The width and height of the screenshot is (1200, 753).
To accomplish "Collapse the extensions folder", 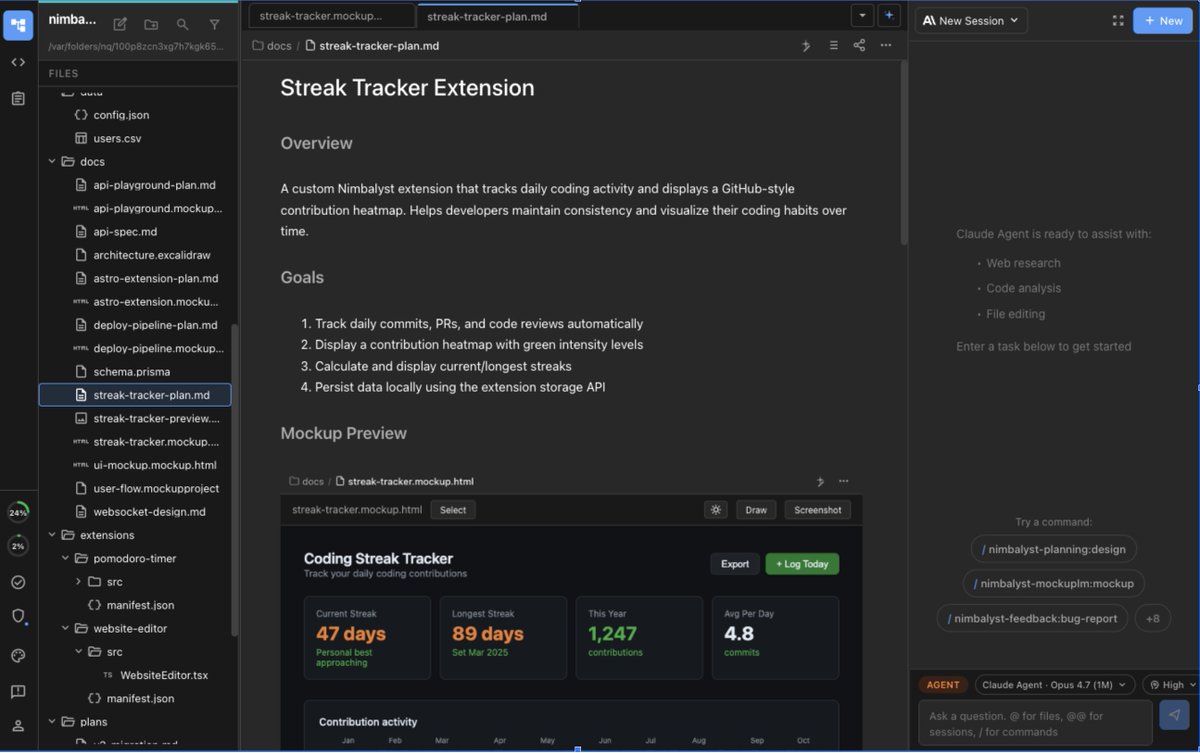I will (x=52, y=535).
